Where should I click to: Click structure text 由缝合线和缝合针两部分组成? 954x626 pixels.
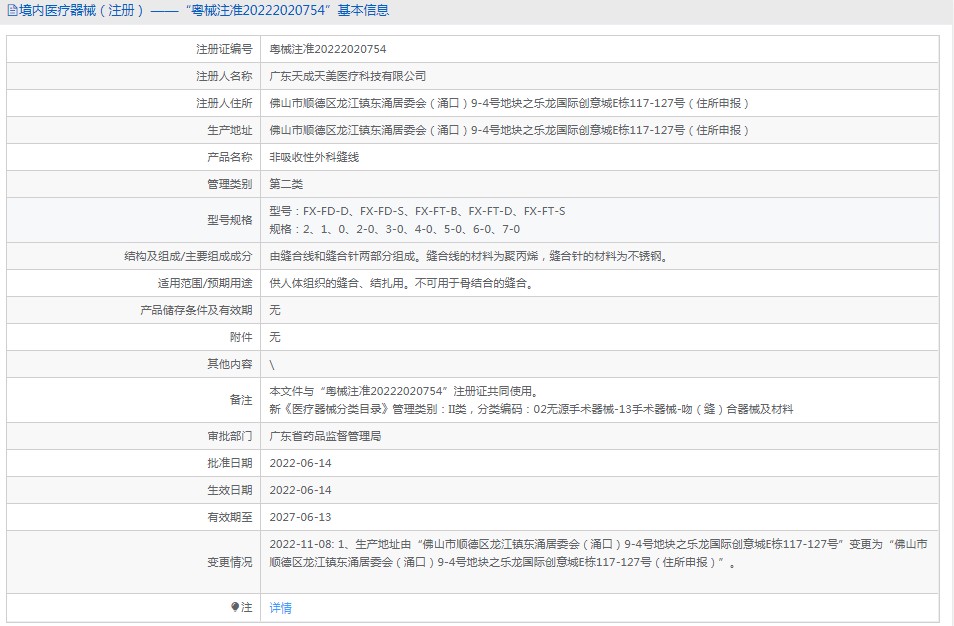click(x=469, y=256)
